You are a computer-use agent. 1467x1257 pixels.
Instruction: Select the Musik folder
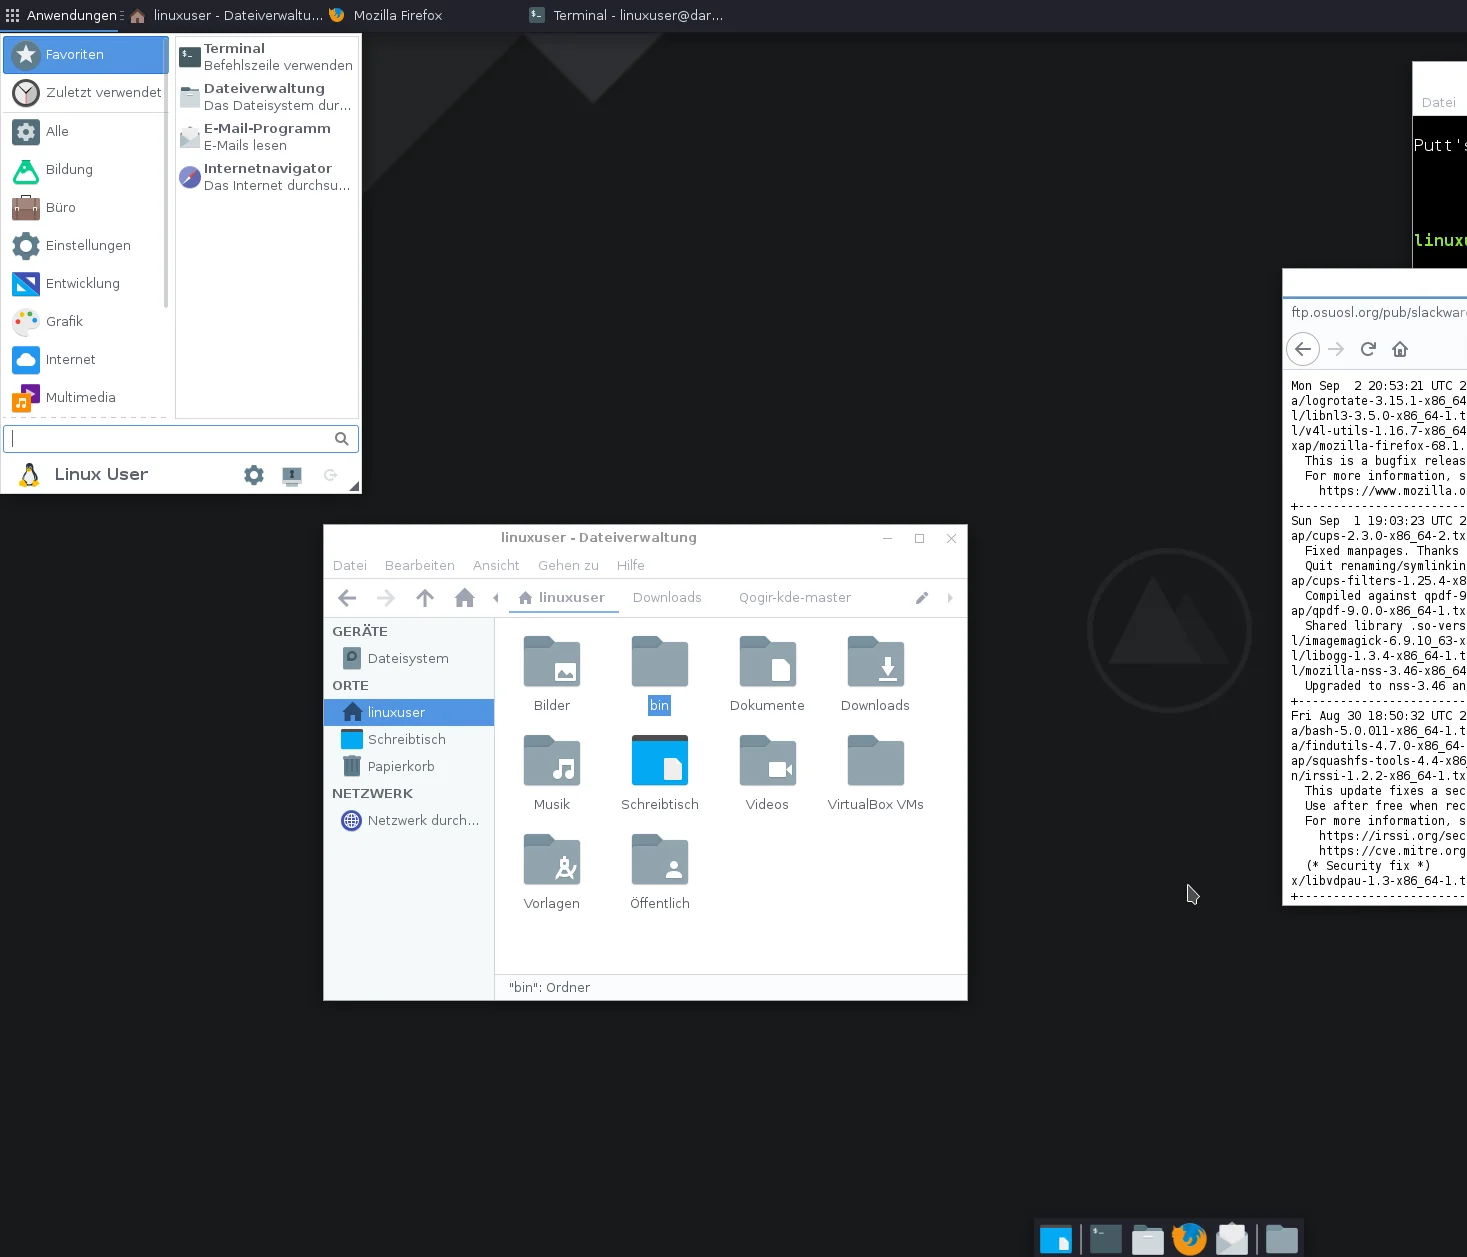(x=552, y=773)
